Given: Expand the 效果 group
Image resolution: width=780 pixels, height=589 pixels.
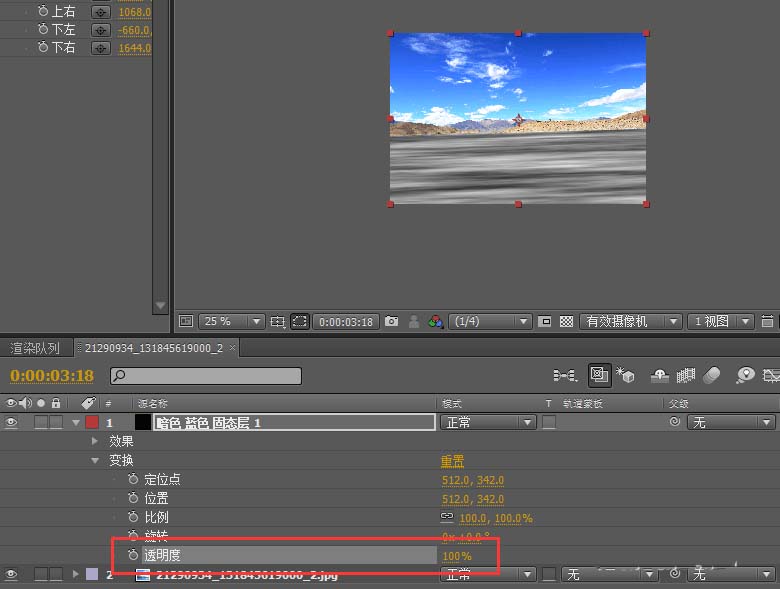Looking at the screenshot, I should point(94,441).
